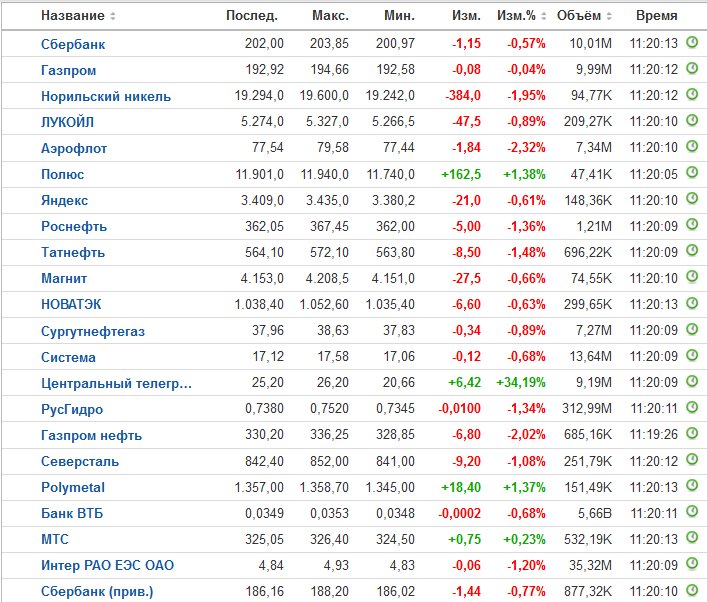The image size is (707, 602).
Task: Open the Газпром stock link
Action: [x=69, y=70]
